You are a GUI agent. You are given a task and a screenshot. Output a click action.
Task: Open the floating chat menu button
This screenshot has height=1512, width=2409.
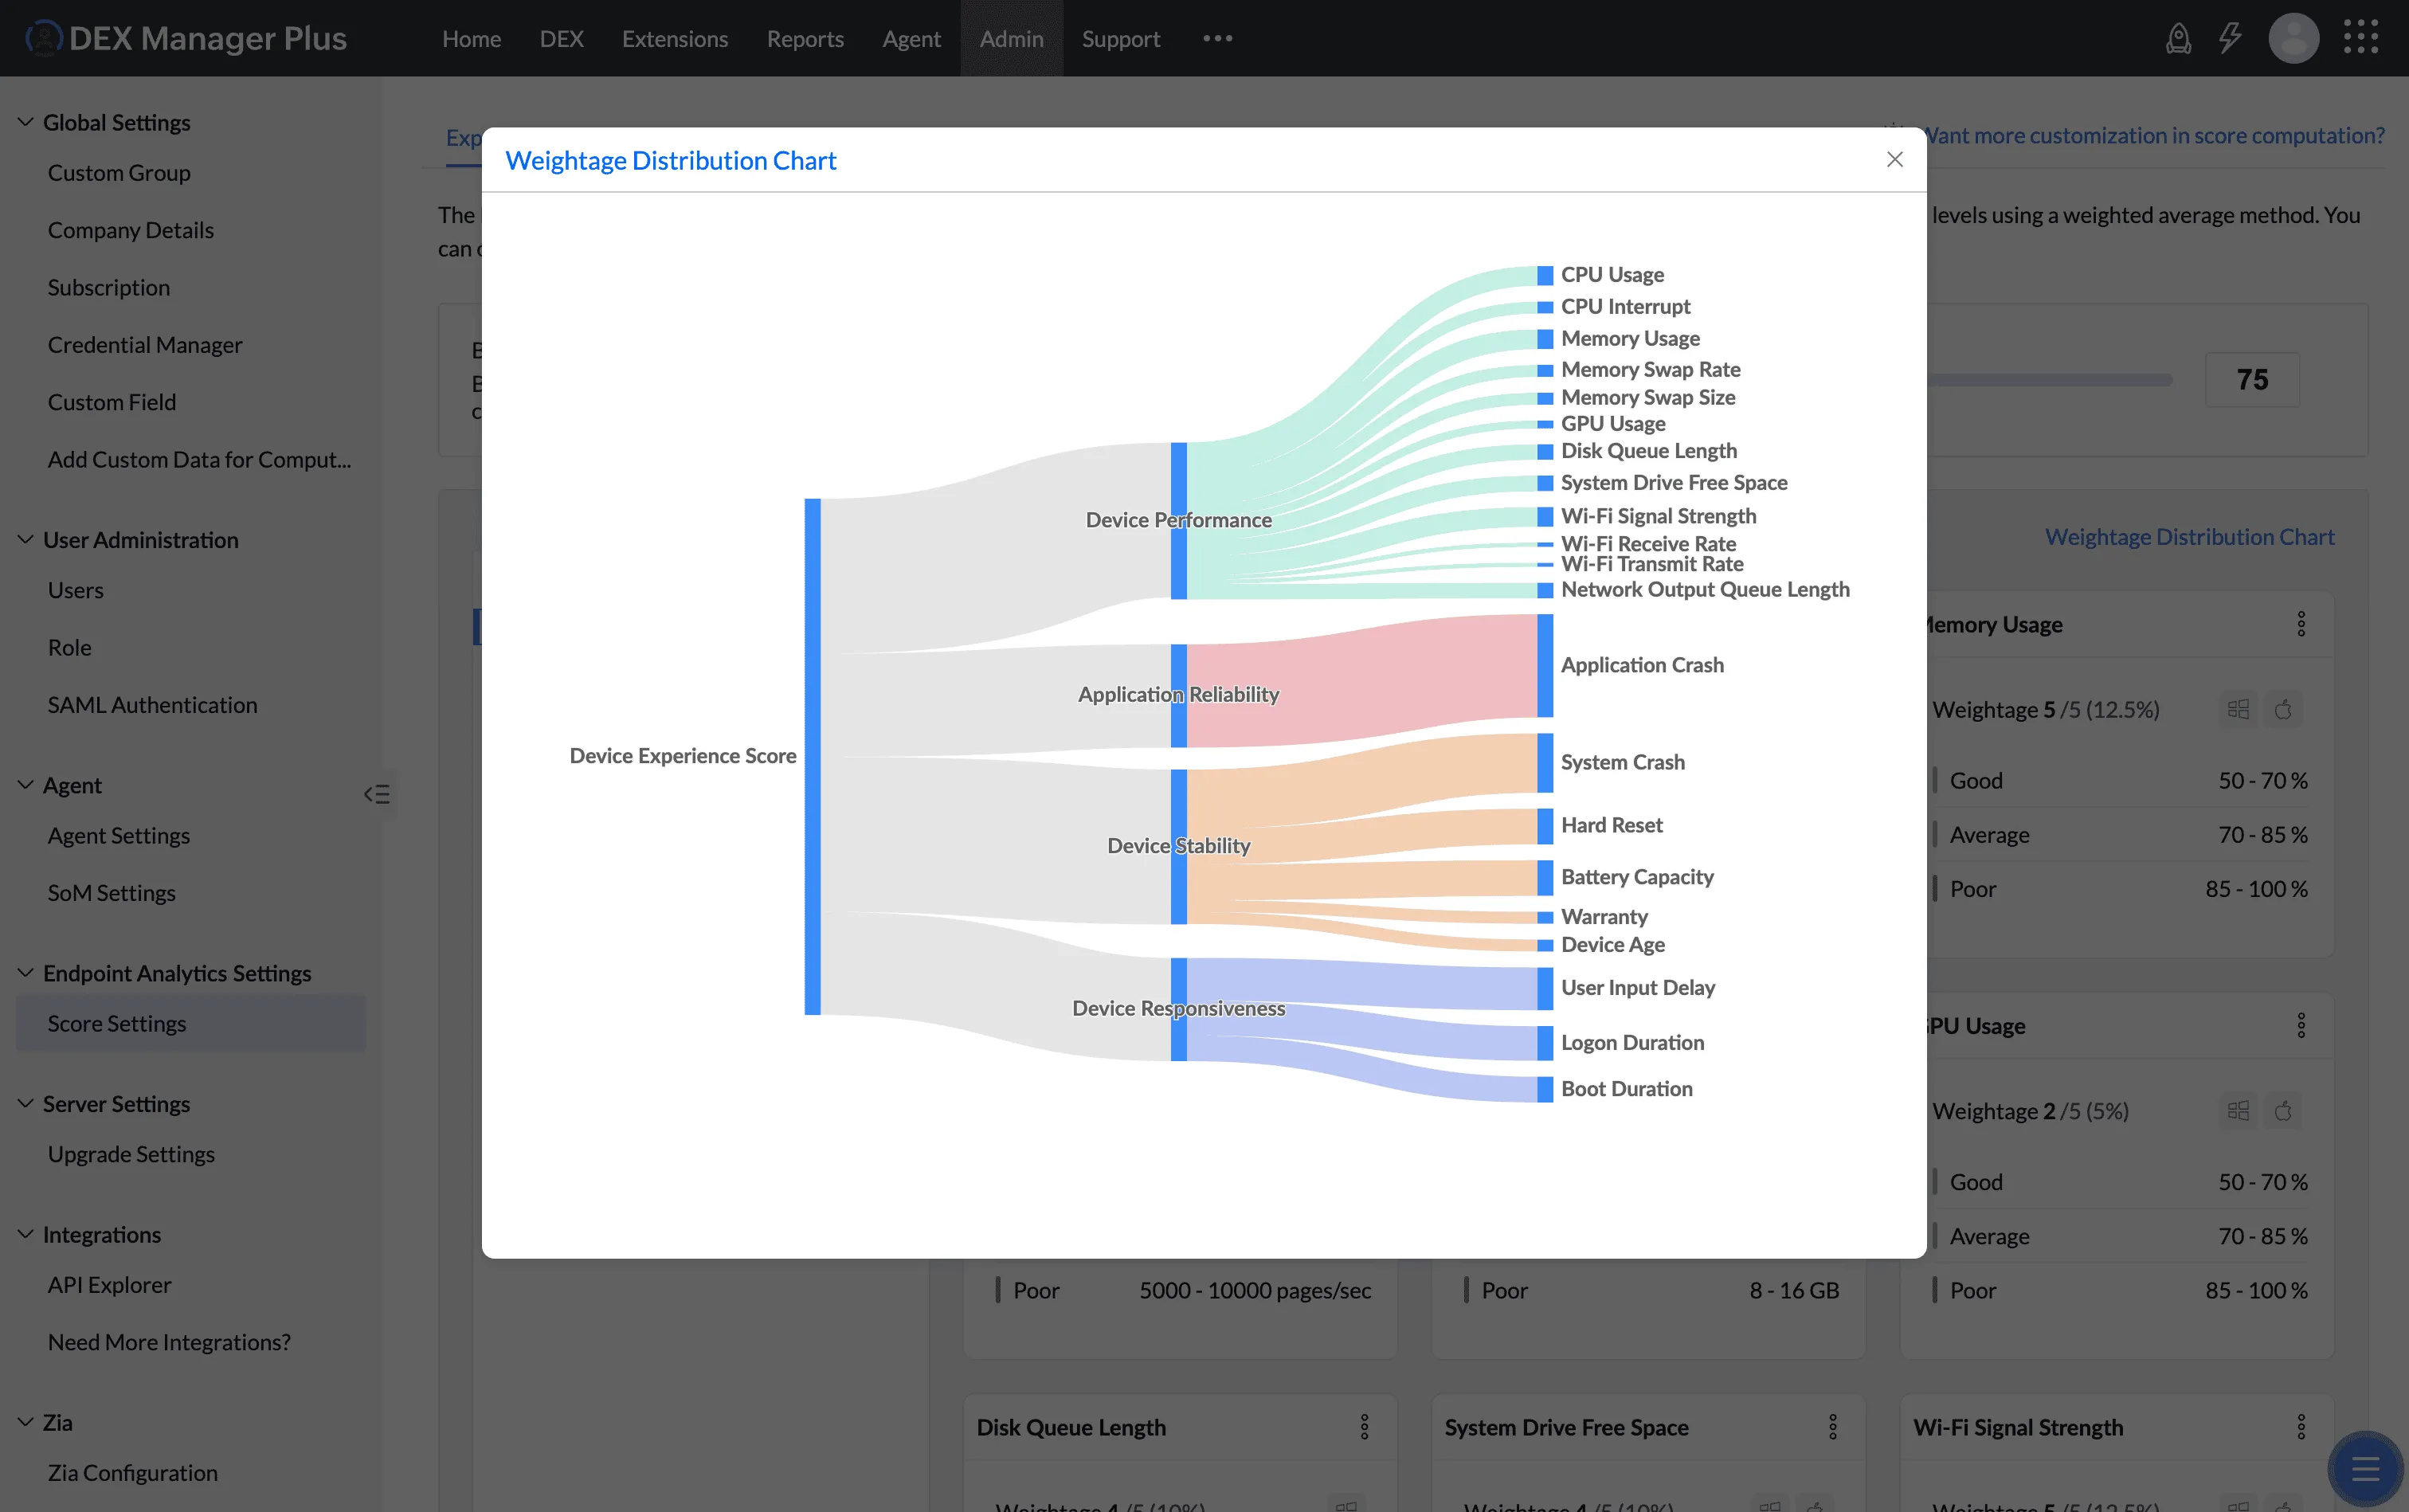[x=2365, y=1468]
